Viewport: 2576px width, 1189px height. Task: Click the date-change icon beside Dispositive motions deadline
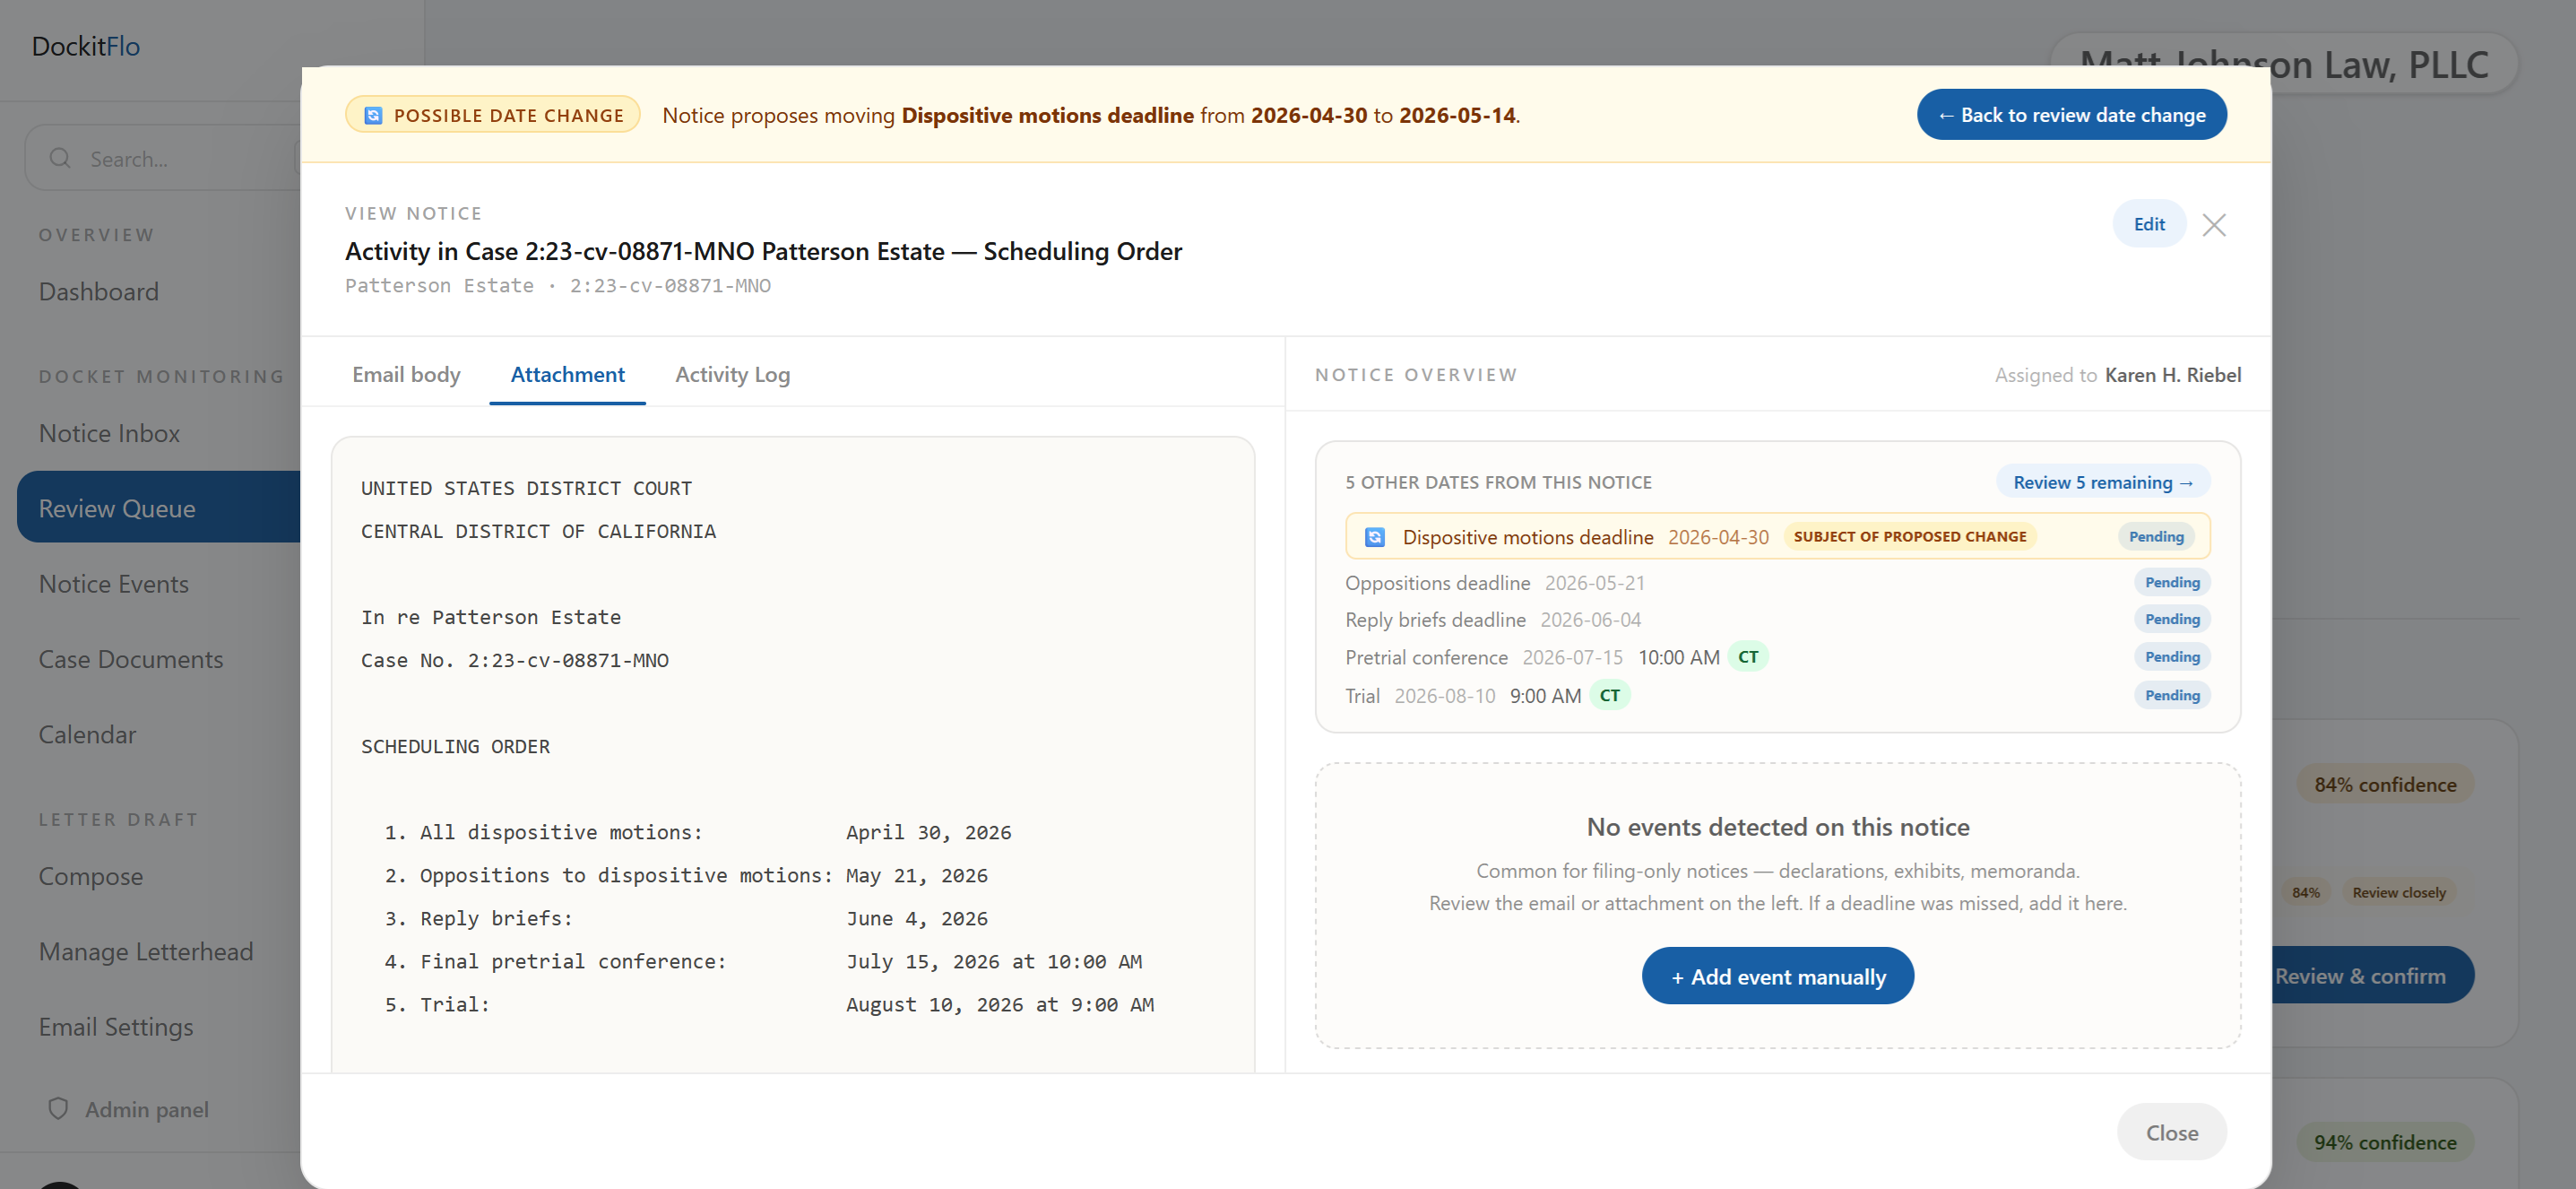1375,537
